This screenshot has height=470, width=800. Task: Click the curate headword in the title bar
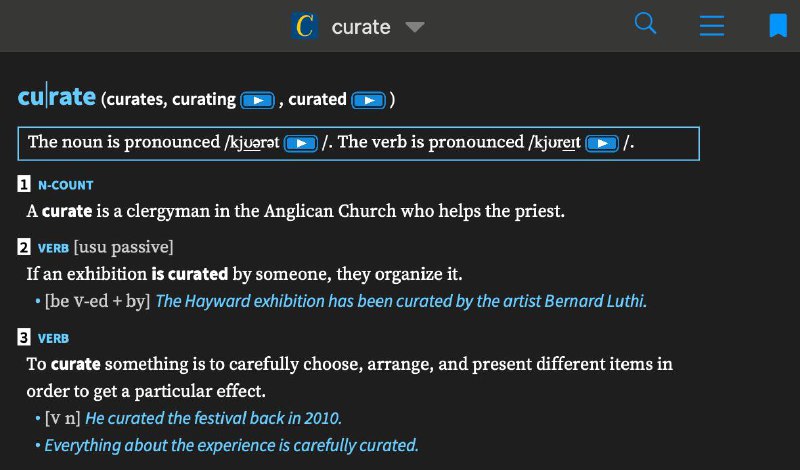tap(360, 27)
